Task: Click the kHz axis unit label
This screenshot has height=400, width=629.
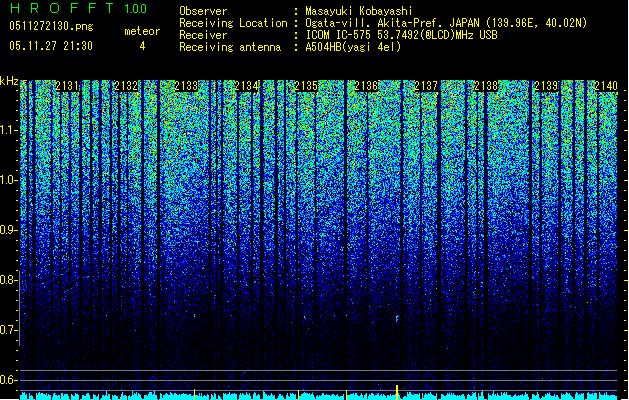Action: pyautogui.click(x=9, y=81)
